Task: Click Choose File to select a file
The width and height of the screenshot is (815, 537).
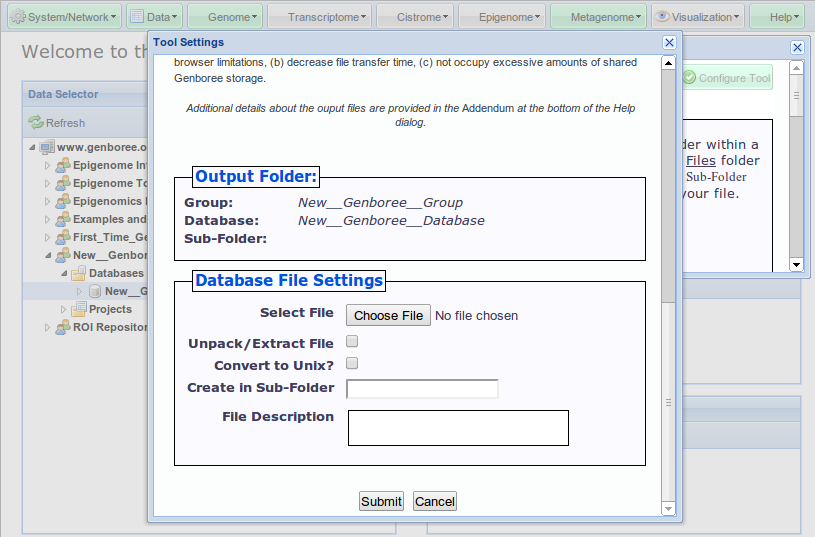Action: pos(388,315)
